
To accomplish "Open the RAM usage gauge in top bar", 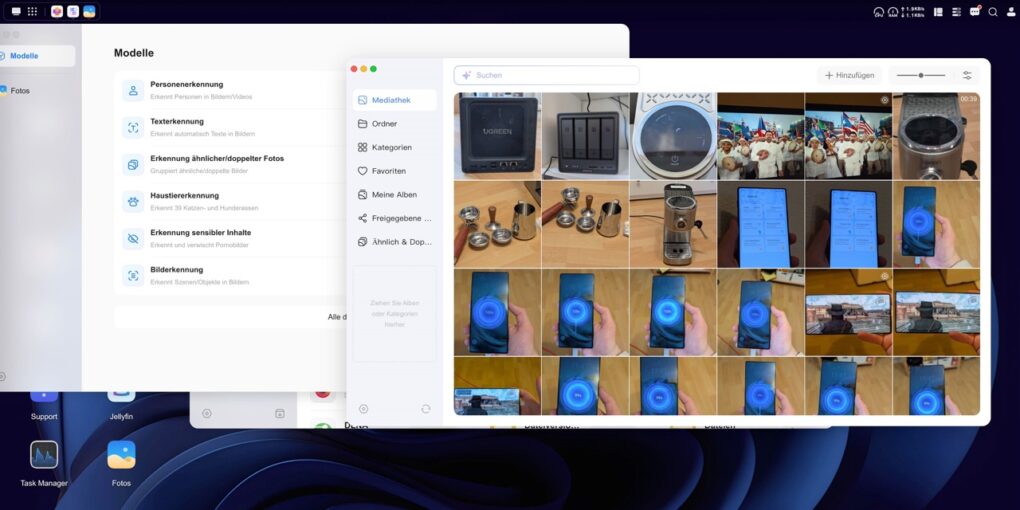I will point(893,12).
